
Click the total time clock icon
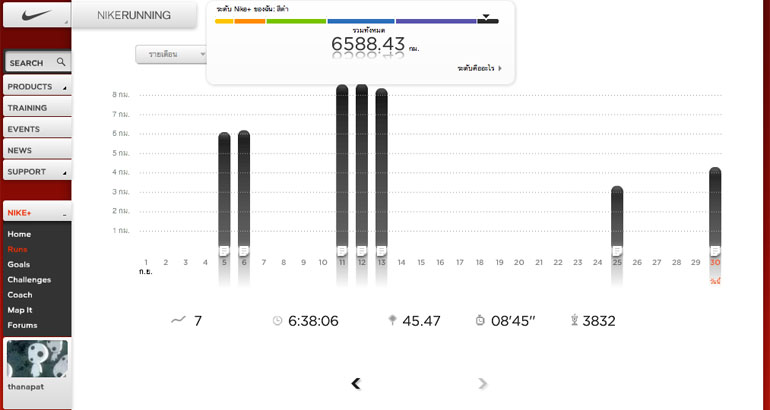click(x=277, y=321)
